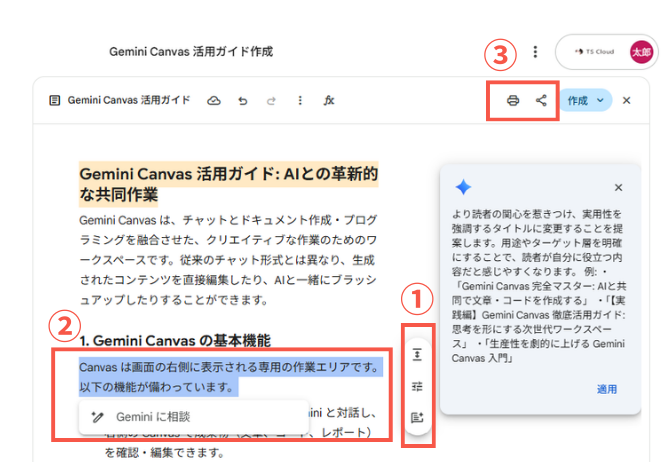Screen dimensions: 666x462
Task: Click Gemini に相談 popup
Action: (x=194, y=417)
